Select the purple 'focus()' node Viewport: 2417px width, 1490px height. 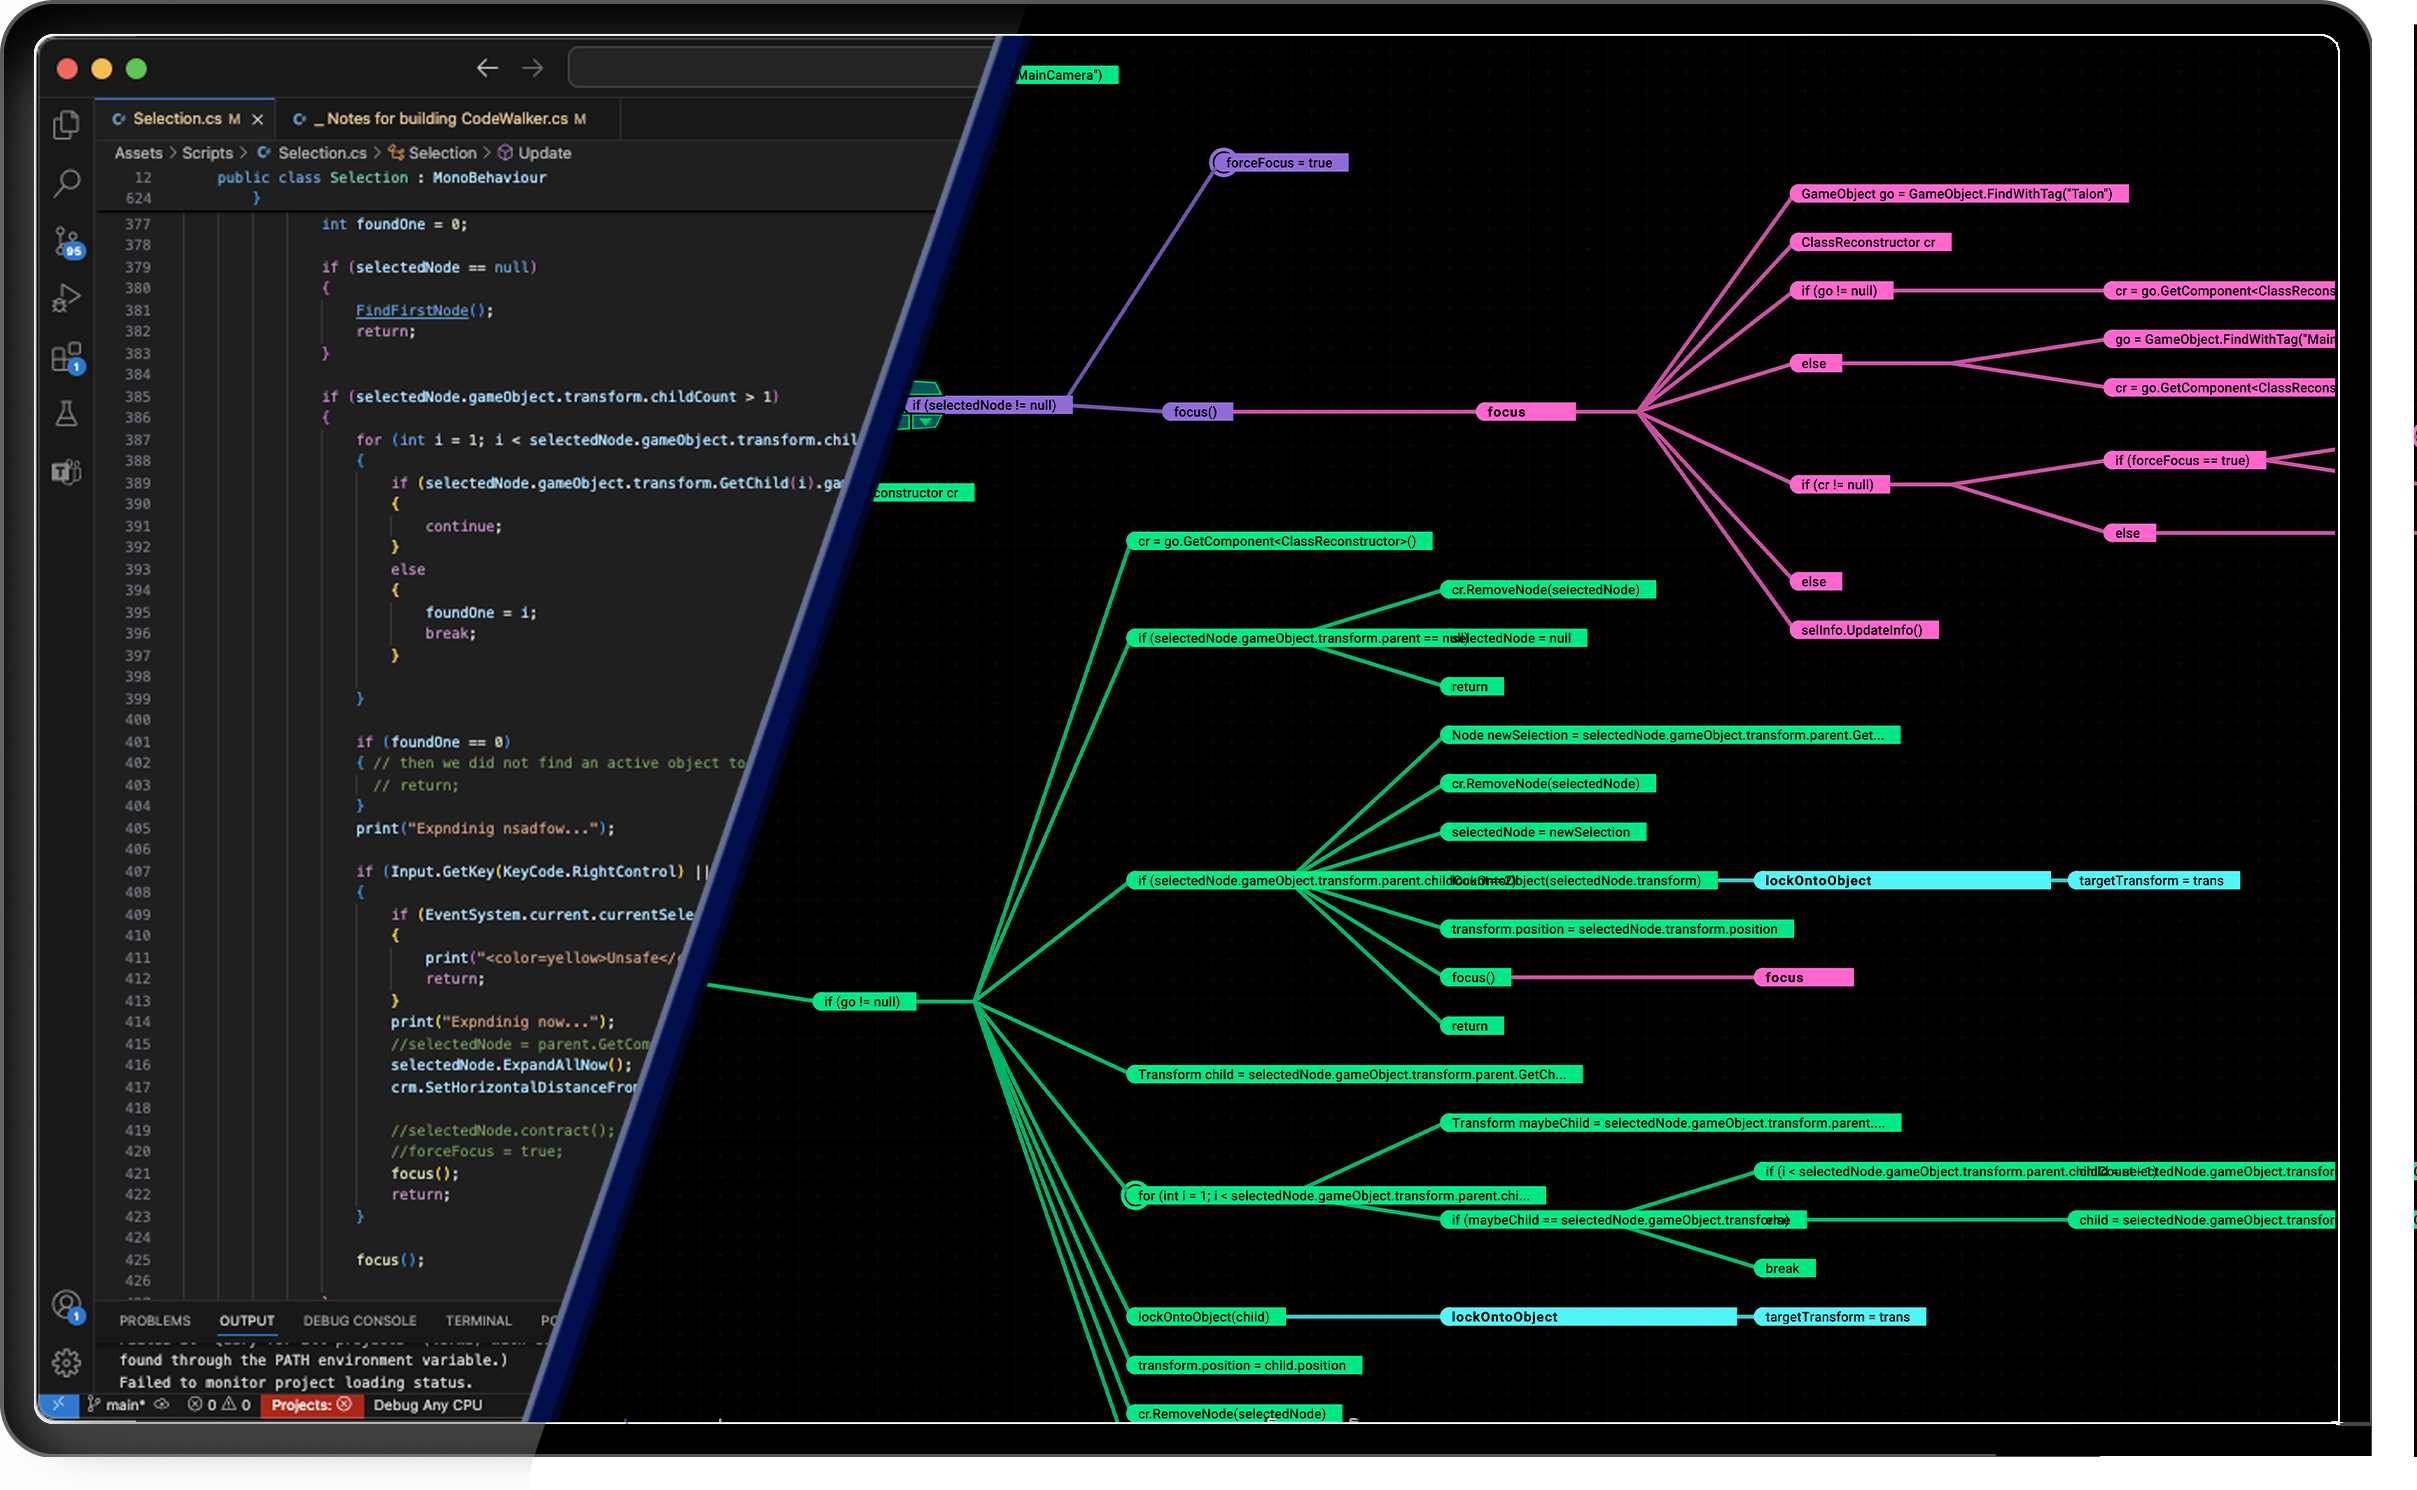1196,411
